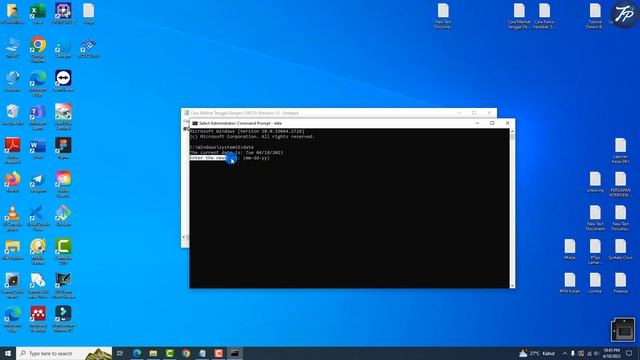The width and height of the screenshot is (640, 360).
Task: Close the Command Prompt window
Action: pos(507,123)
